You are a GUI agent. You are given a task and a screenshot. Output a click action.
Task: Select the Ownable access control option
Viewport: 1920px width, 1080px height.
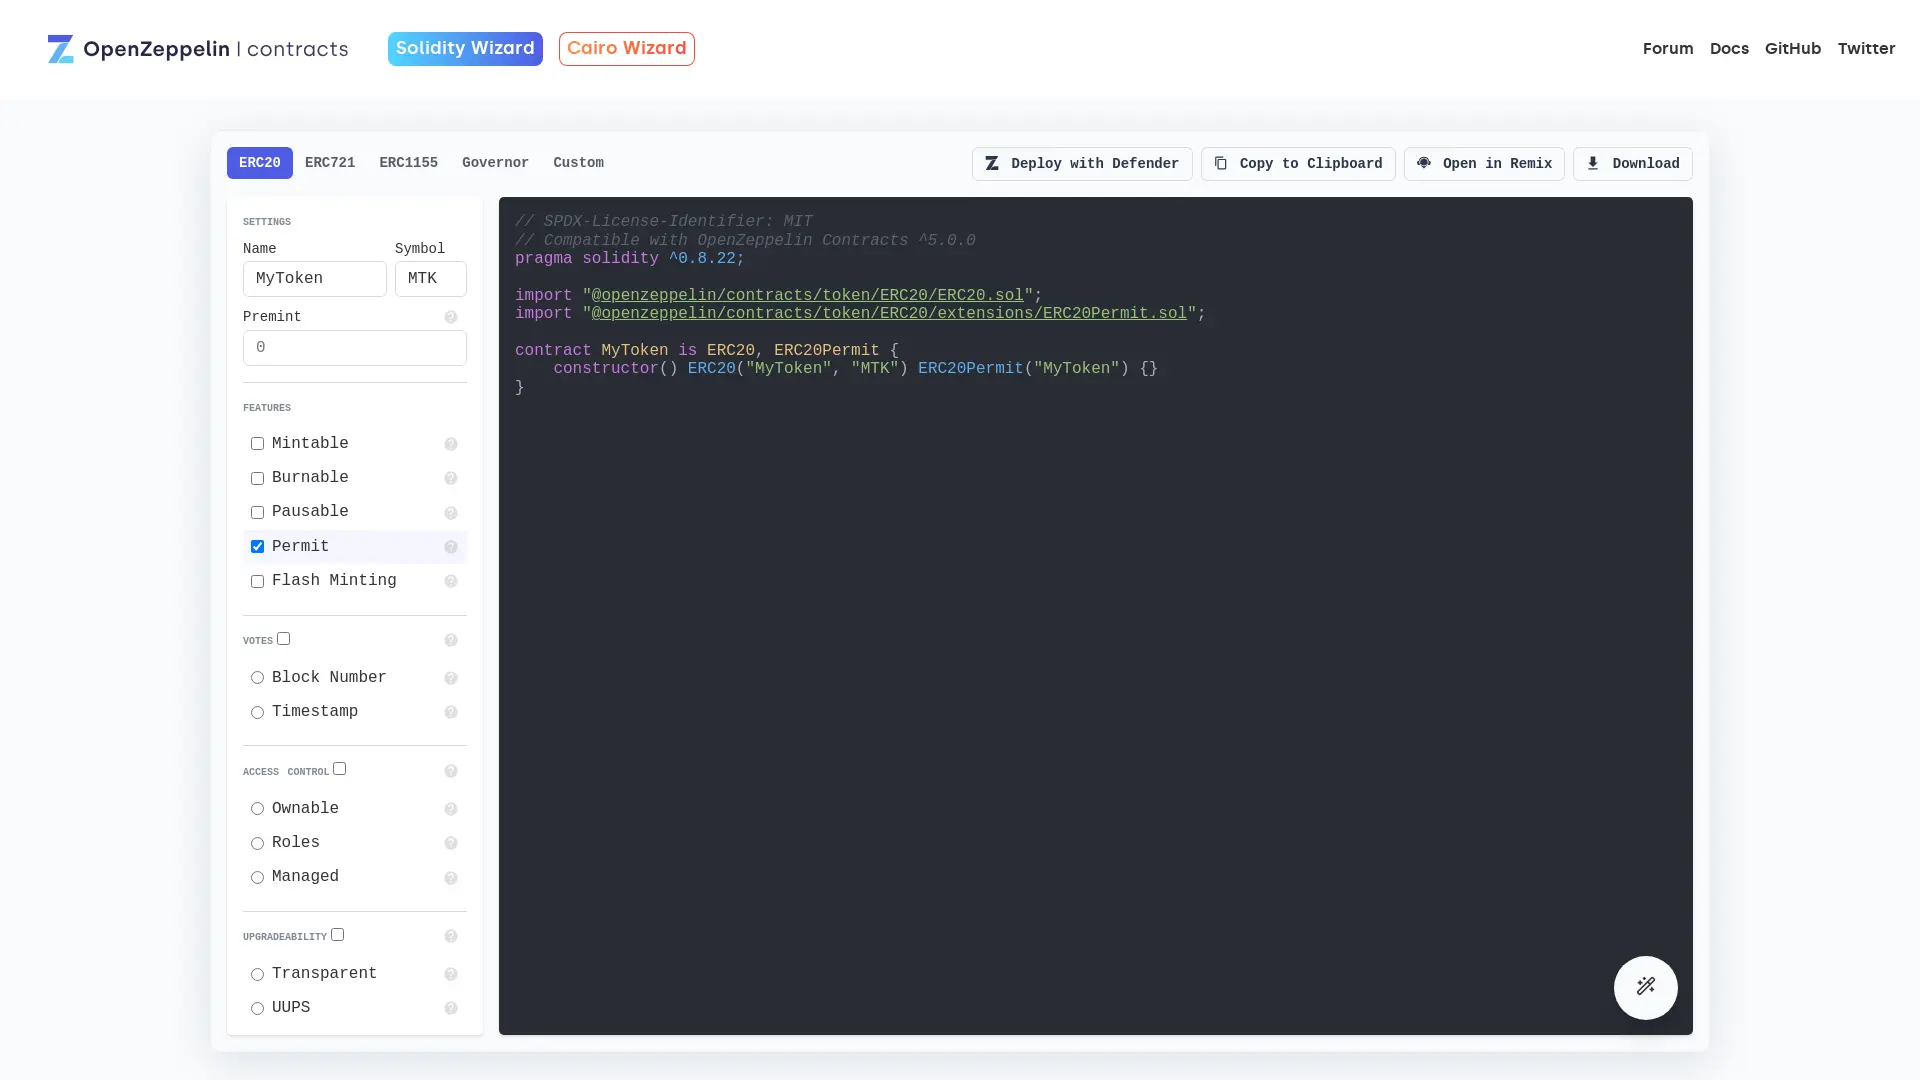(x=257, y=809)
